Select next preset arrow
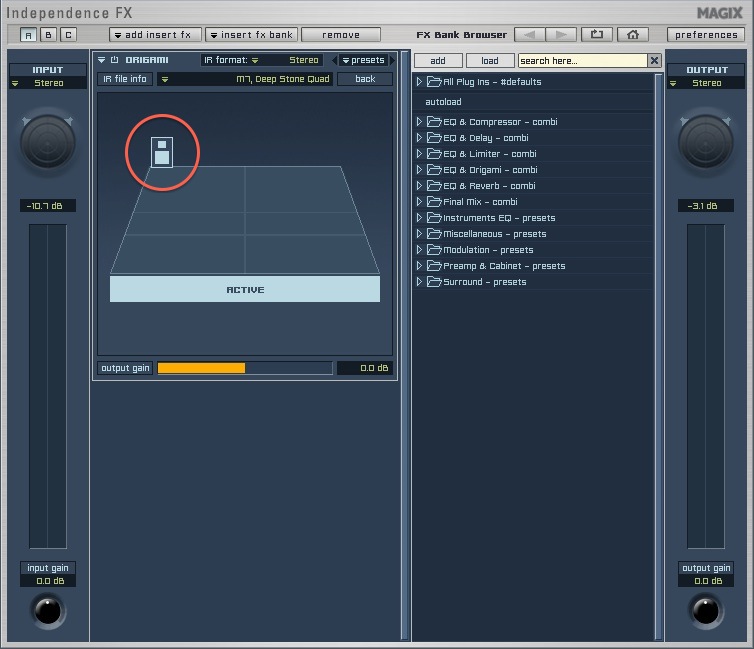 (x=392, y=60)
